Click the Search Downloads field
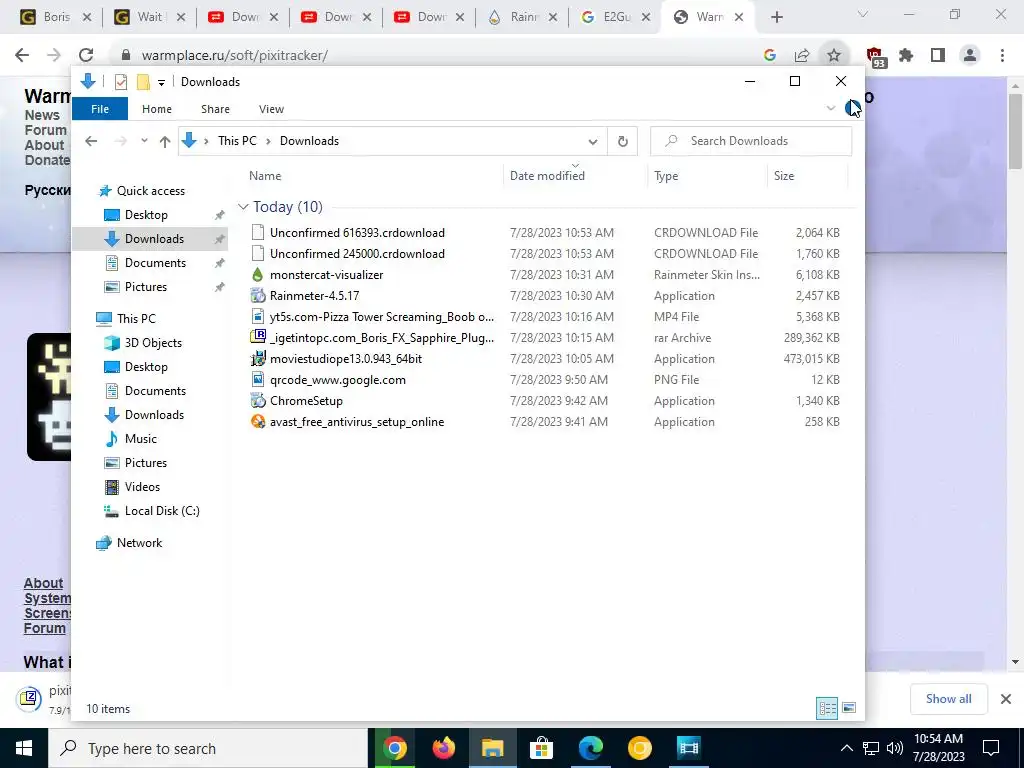Screen dimensions: 1024x768 (751, 141)
